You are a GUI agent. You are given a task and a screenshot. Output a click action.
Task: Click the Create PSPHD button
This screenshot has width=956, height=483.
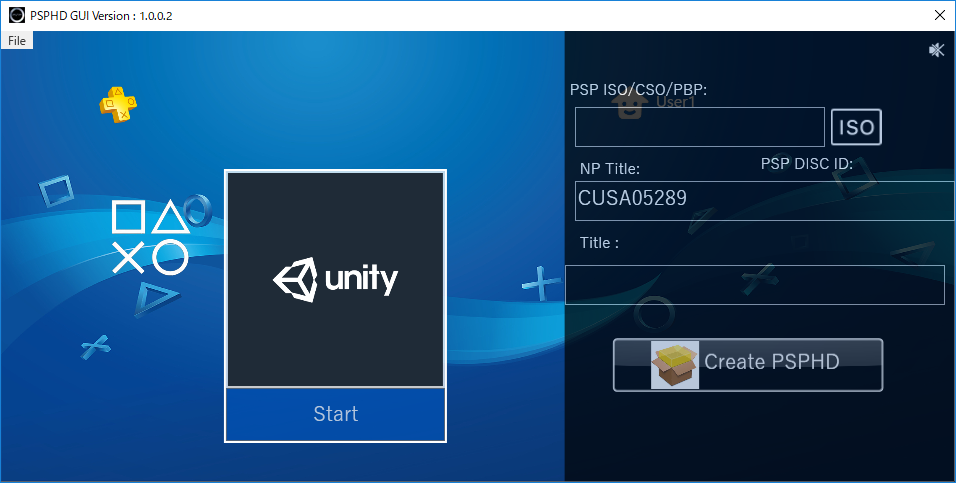[x=748, y=365]
